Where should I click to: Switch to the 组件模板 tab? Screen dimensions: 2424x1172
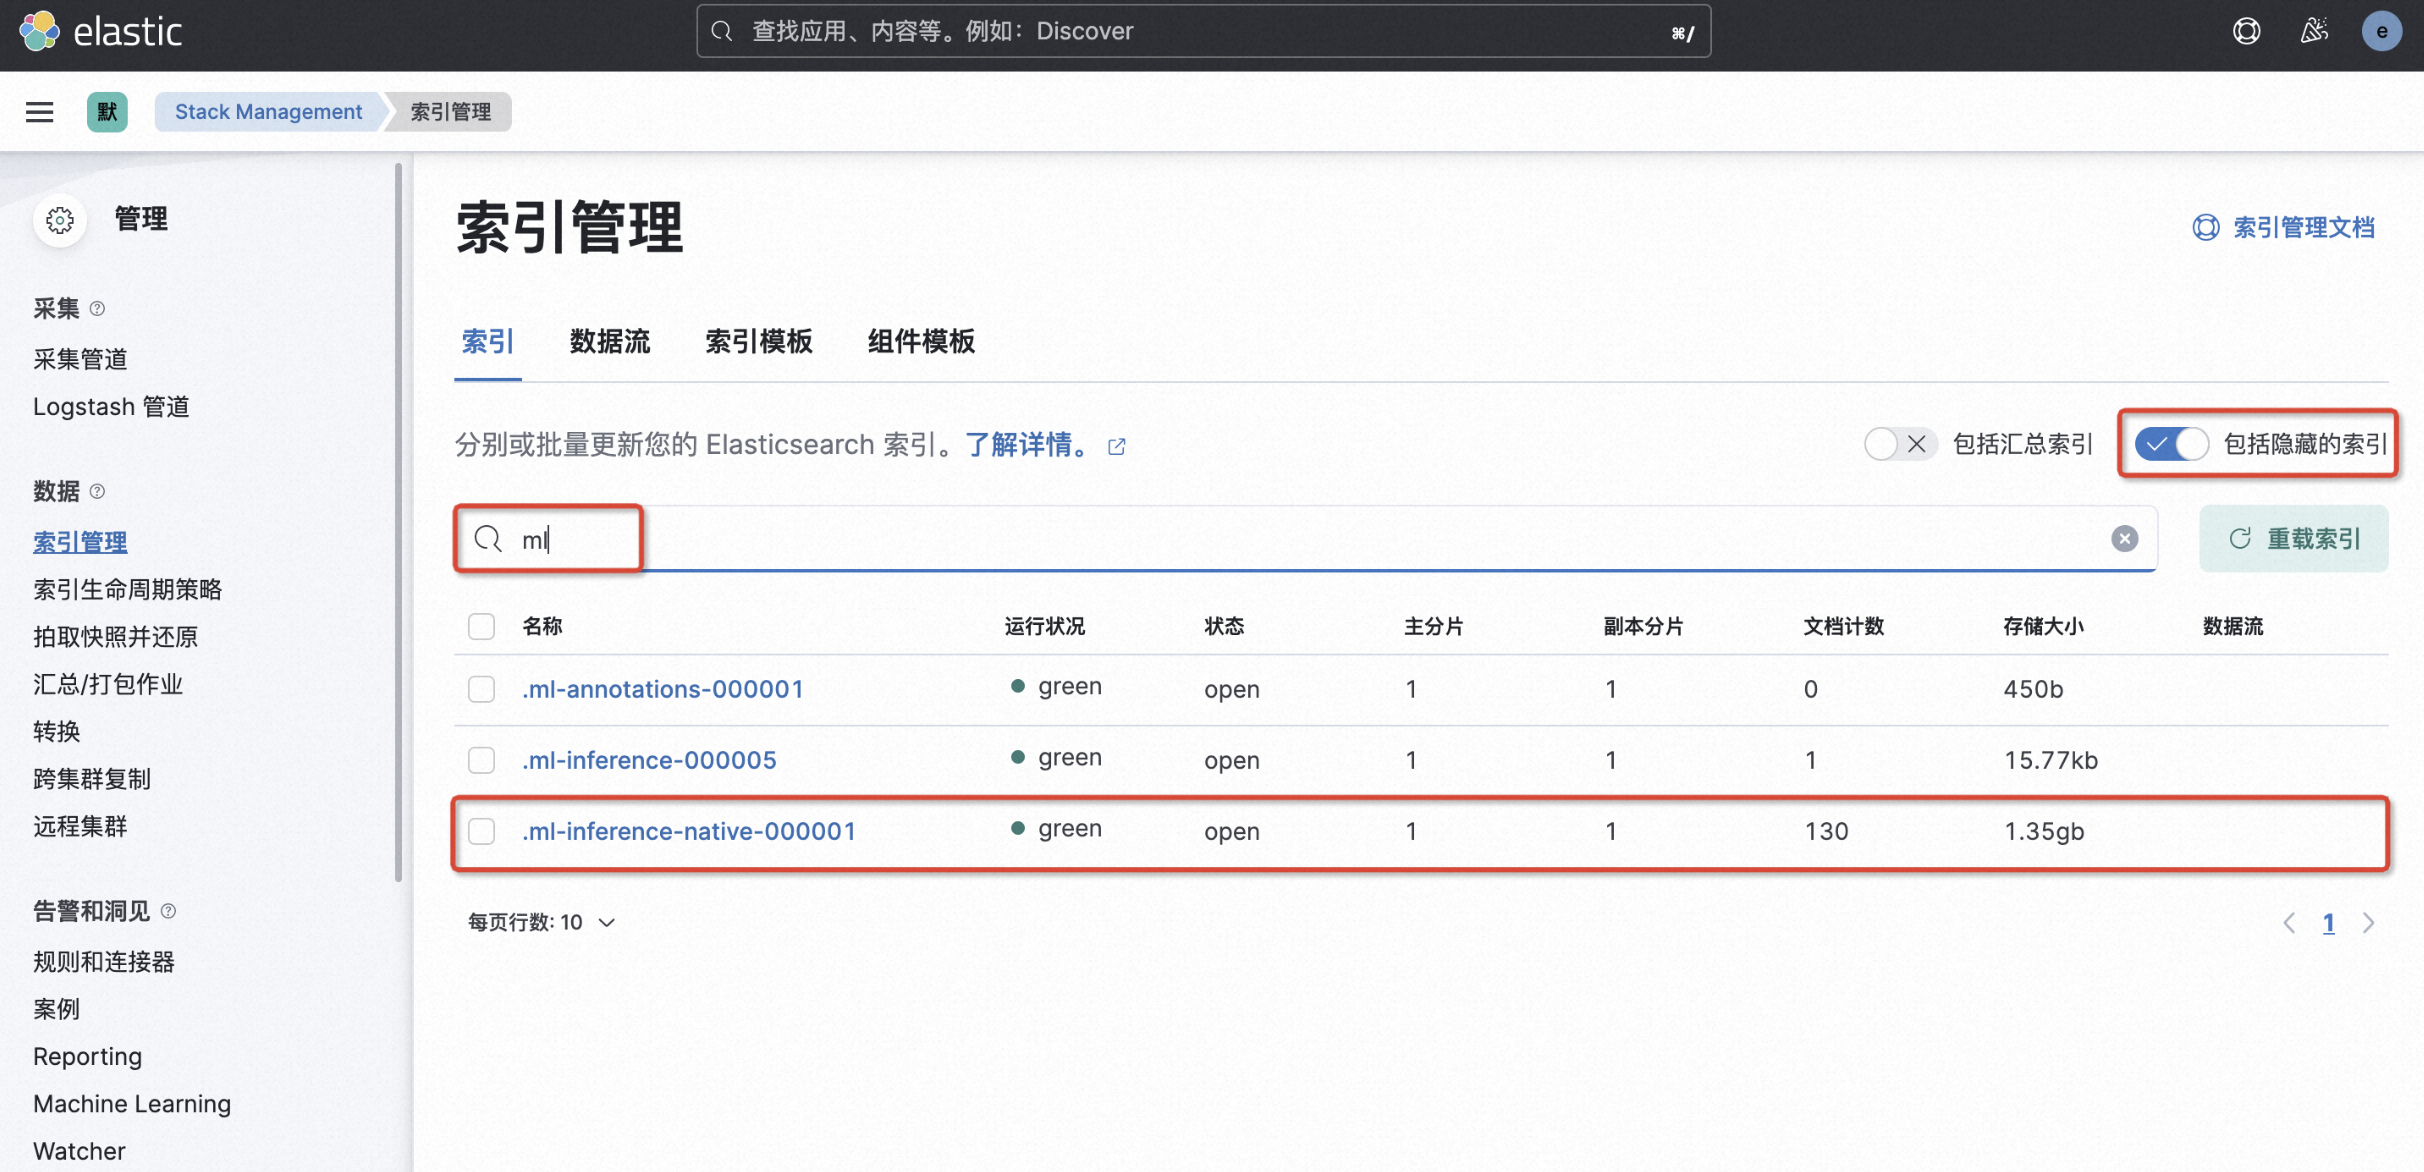click(921, 342)
